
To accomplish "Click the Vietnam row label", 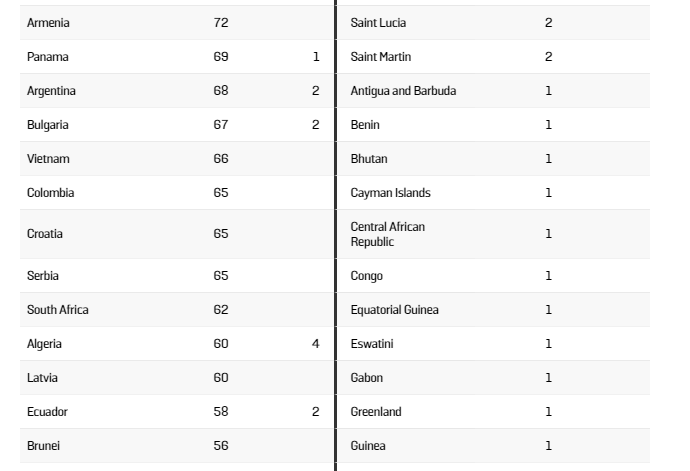I will tap(48, 159).
